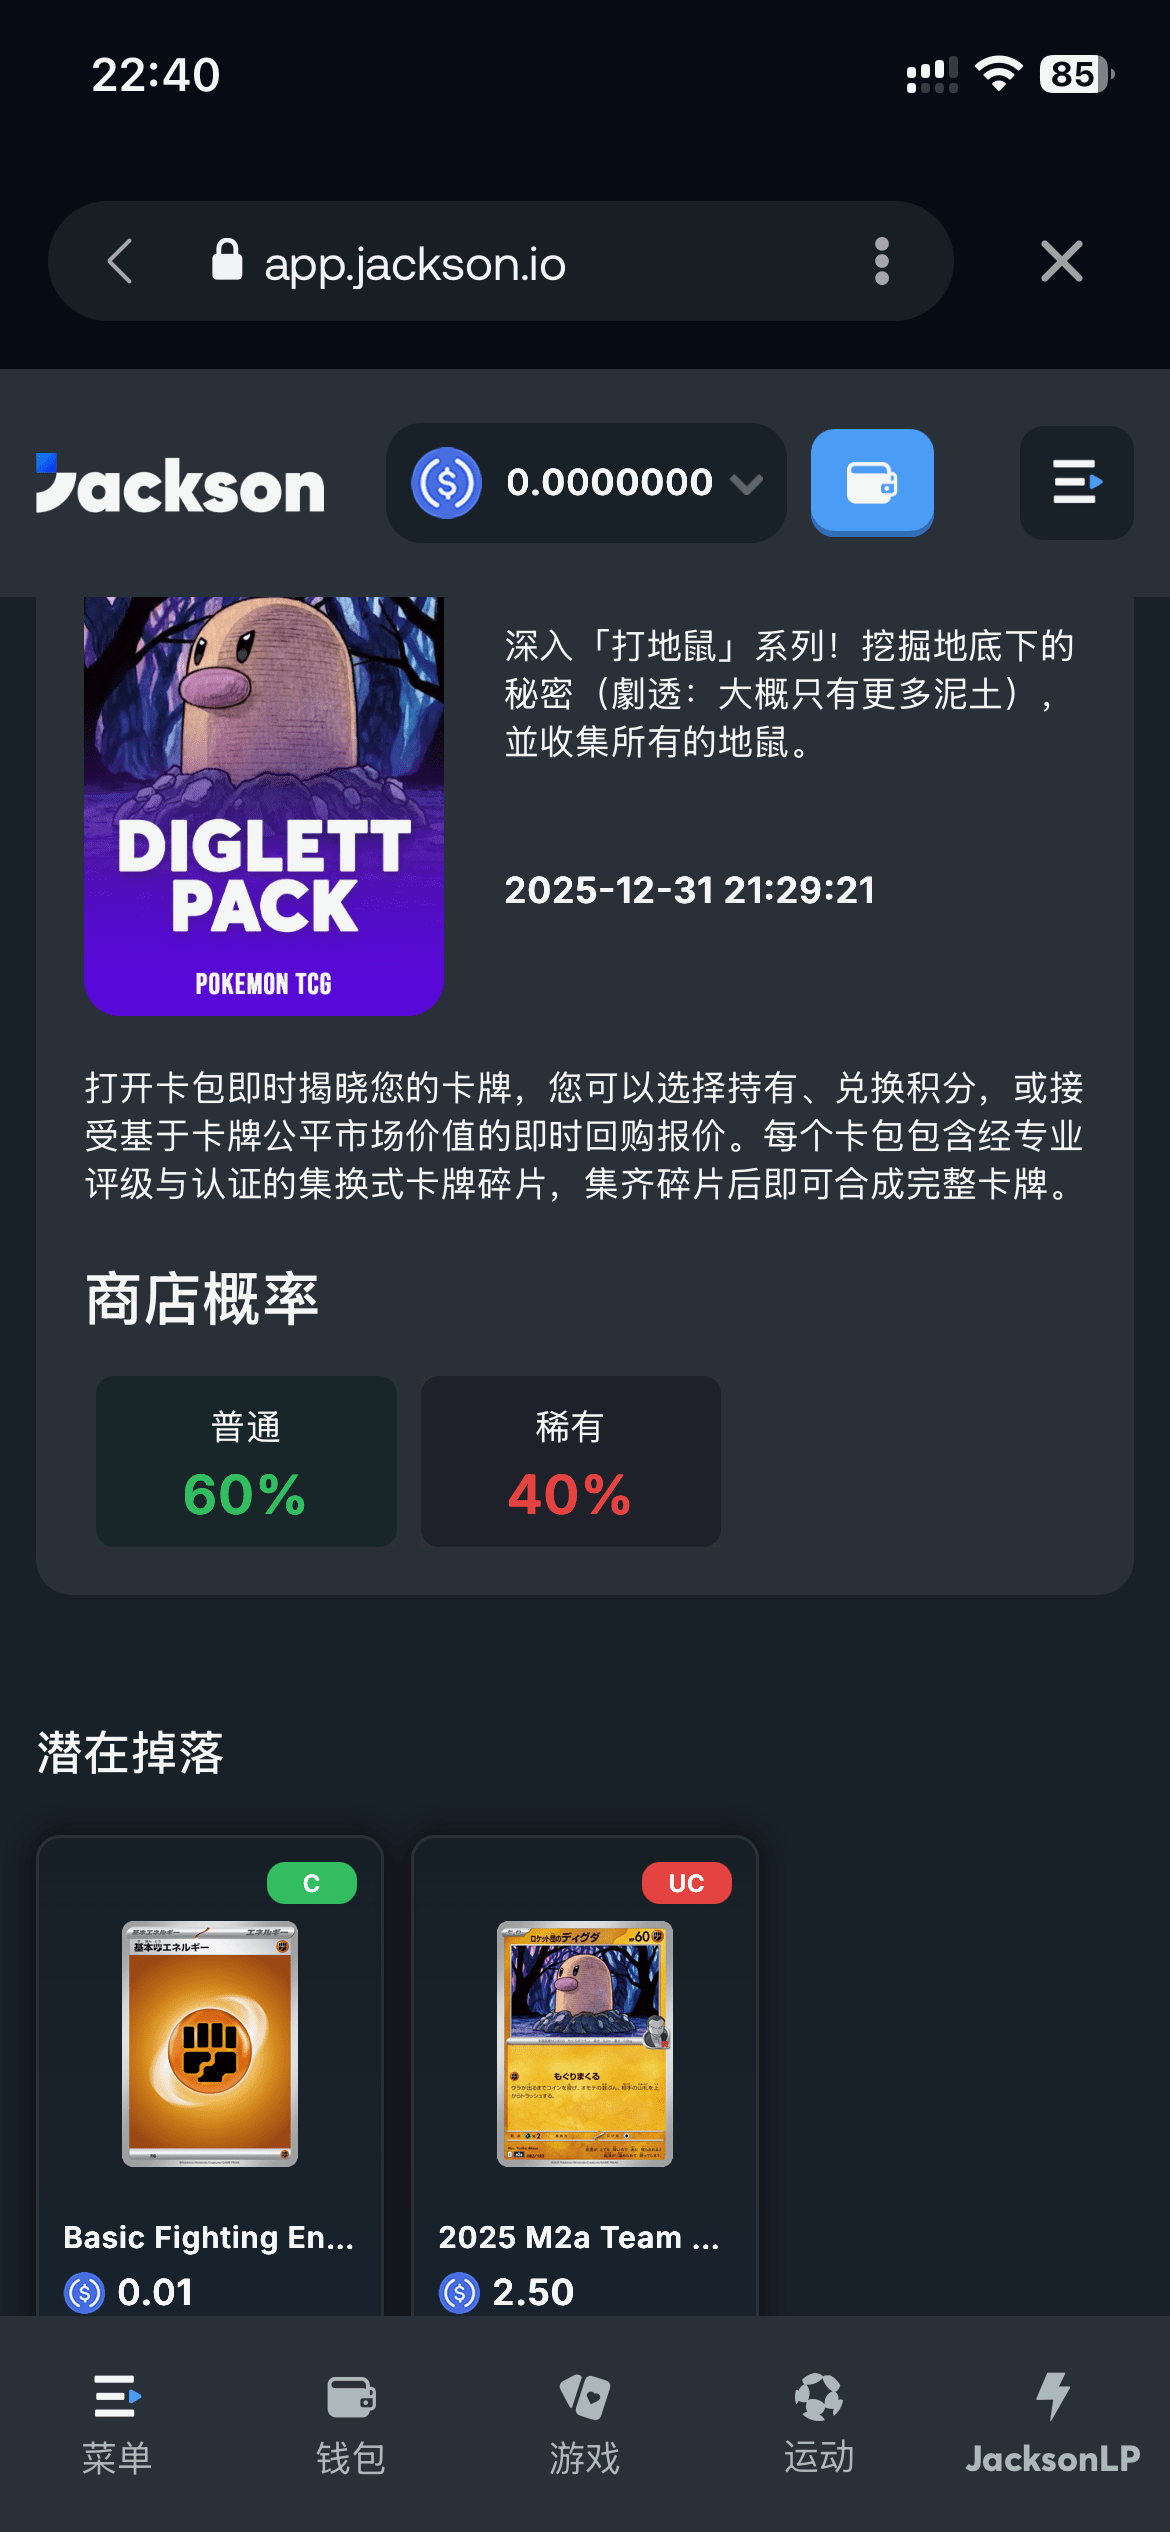Open the blue wallet button in header
This screenshot has height=2532, width=1170.
pyautogui.click(x=872, y=482)
